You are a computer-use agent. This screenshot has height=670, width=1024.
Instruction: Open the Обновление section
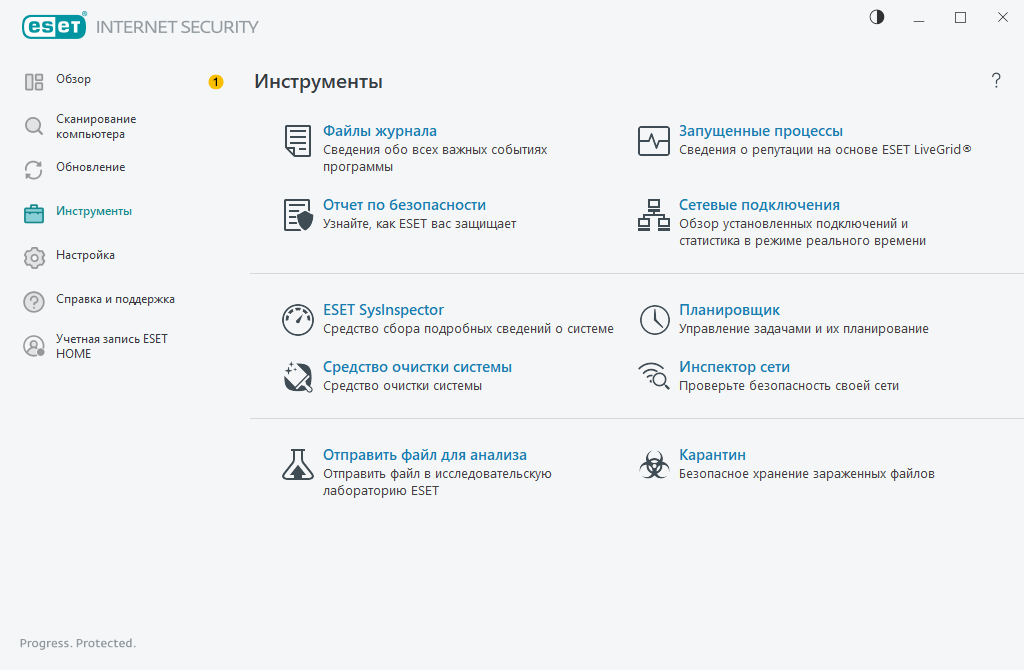click(90, 167)
